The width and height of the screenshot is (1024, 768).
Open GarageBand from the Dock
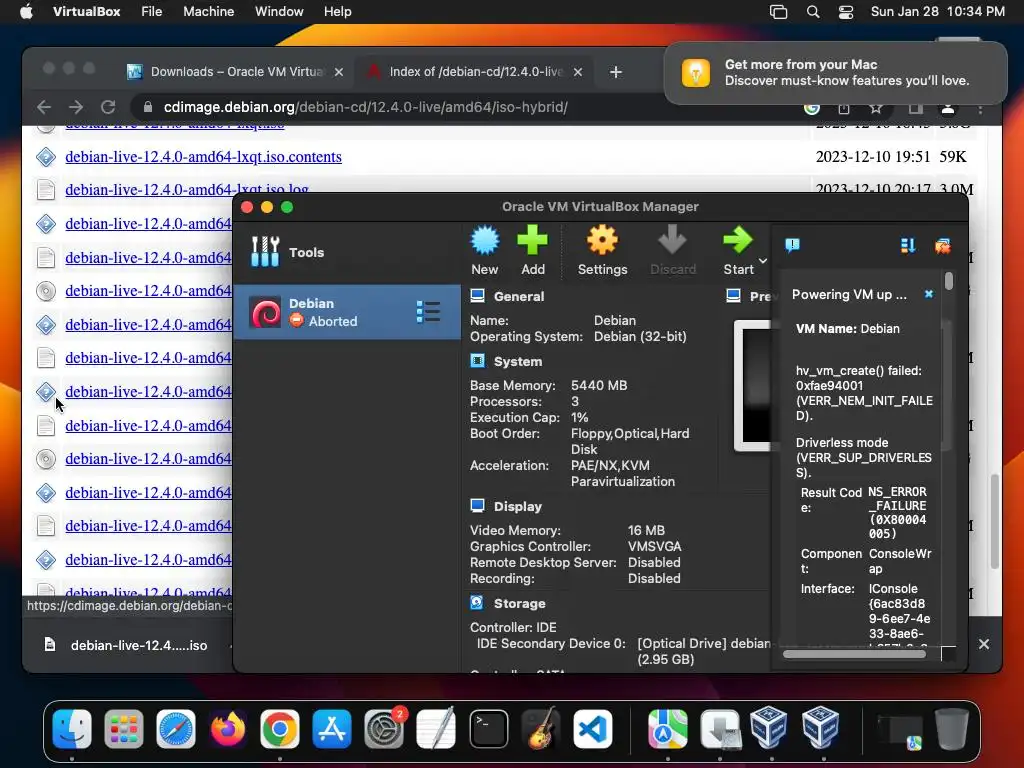click(541, 729)
